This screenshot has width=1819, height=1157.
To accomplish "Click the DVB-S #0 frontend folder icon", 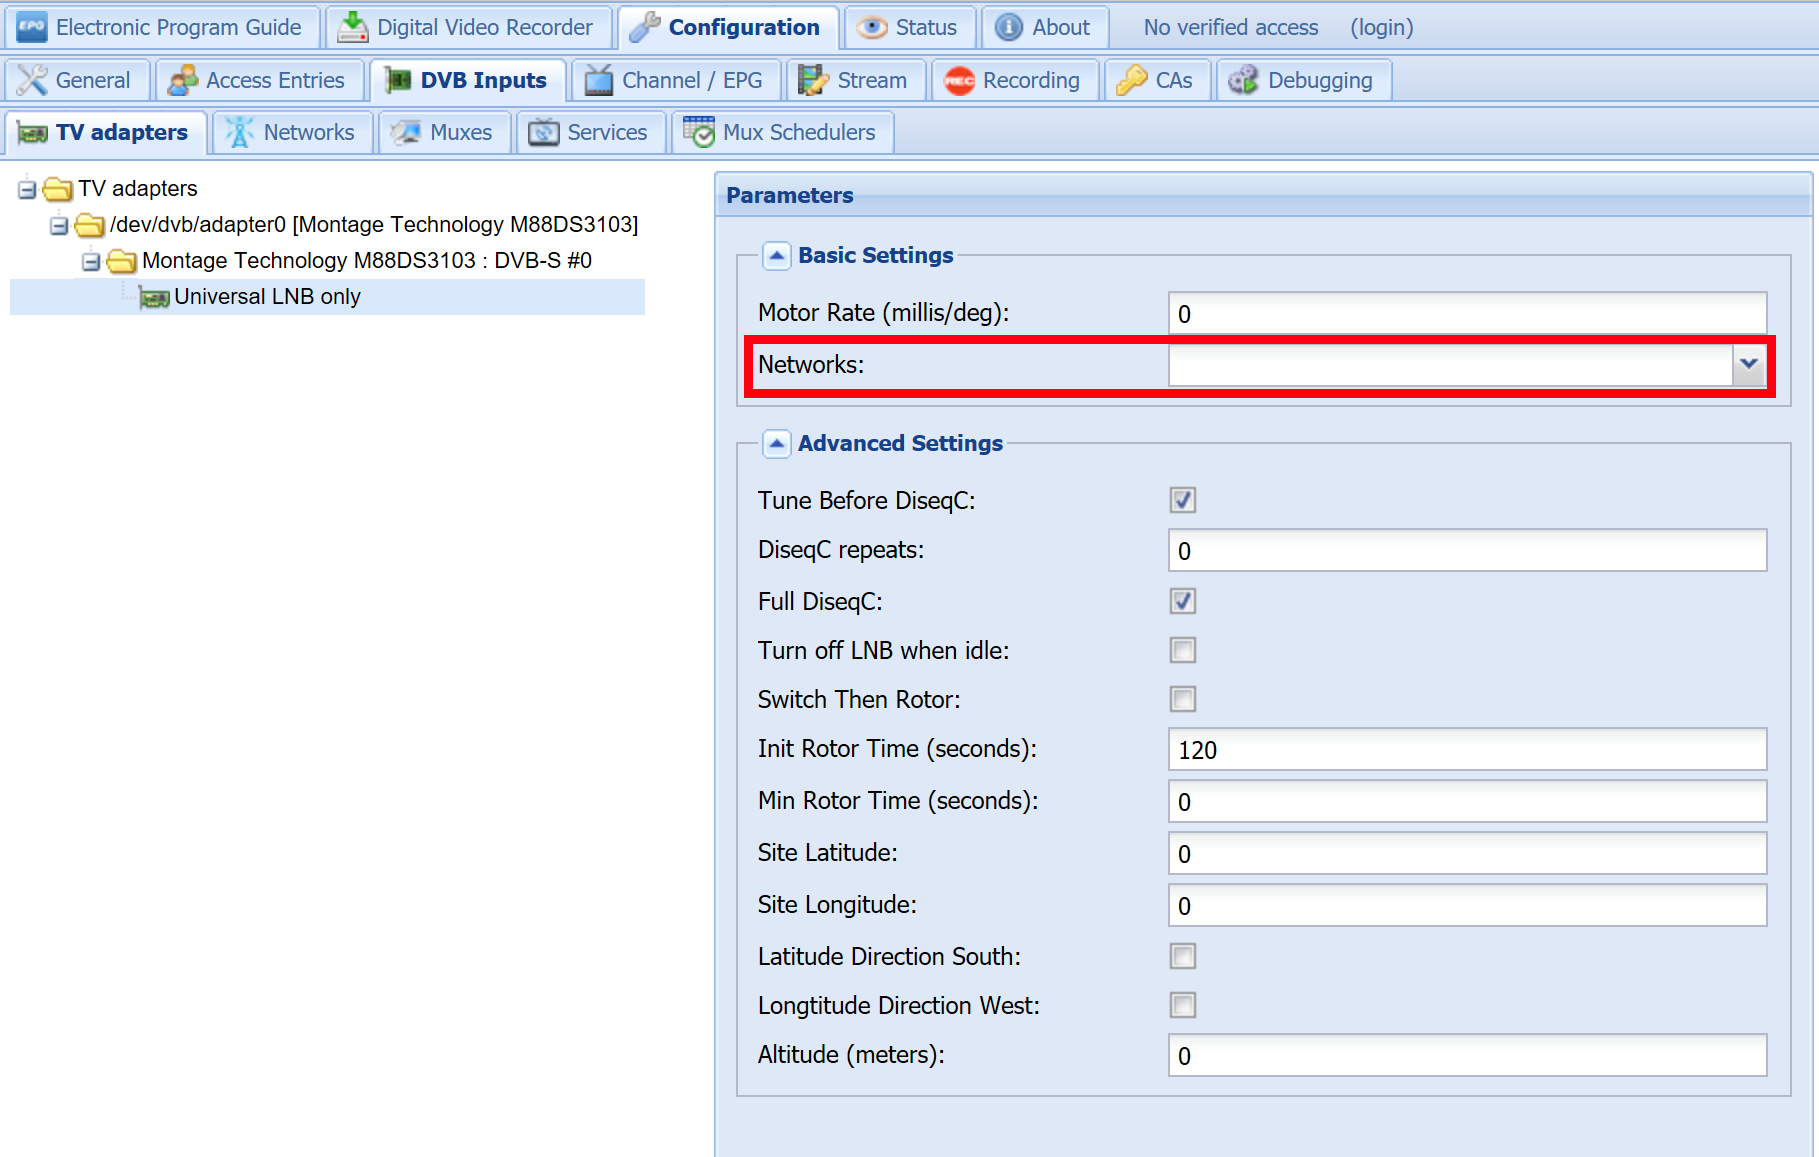I will pos(122,260).
